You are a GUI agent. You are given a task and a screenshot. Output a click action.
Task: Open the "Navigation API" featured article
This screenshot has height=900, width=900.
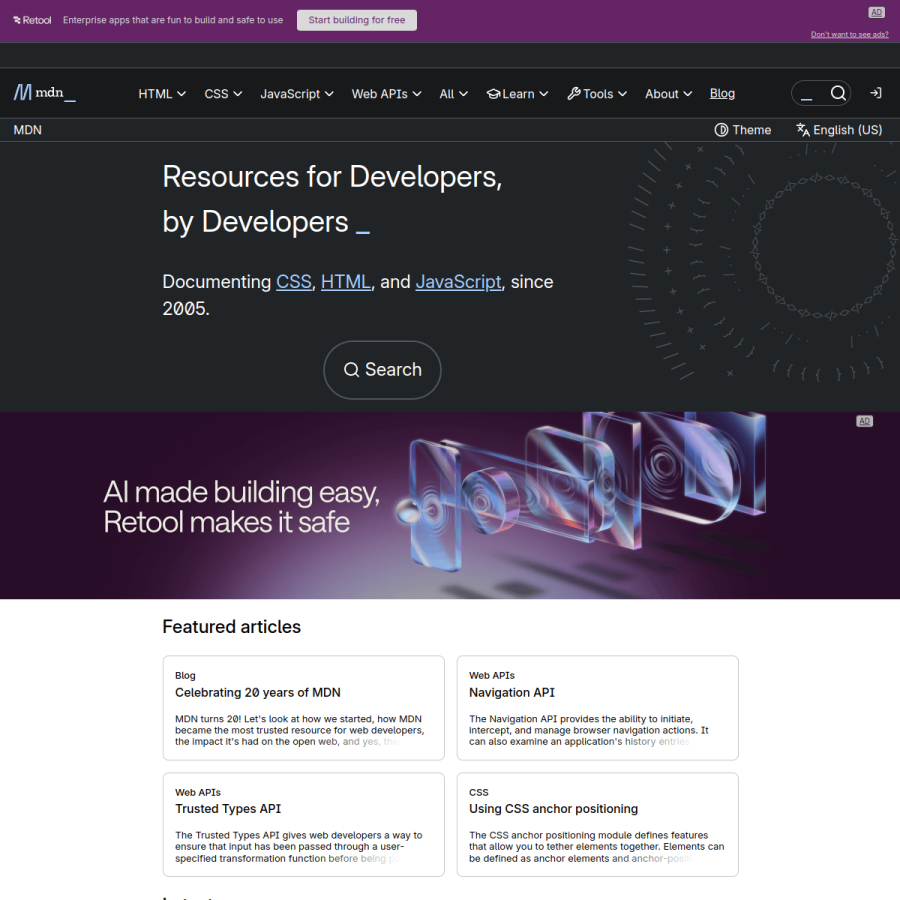coord(512,692)
